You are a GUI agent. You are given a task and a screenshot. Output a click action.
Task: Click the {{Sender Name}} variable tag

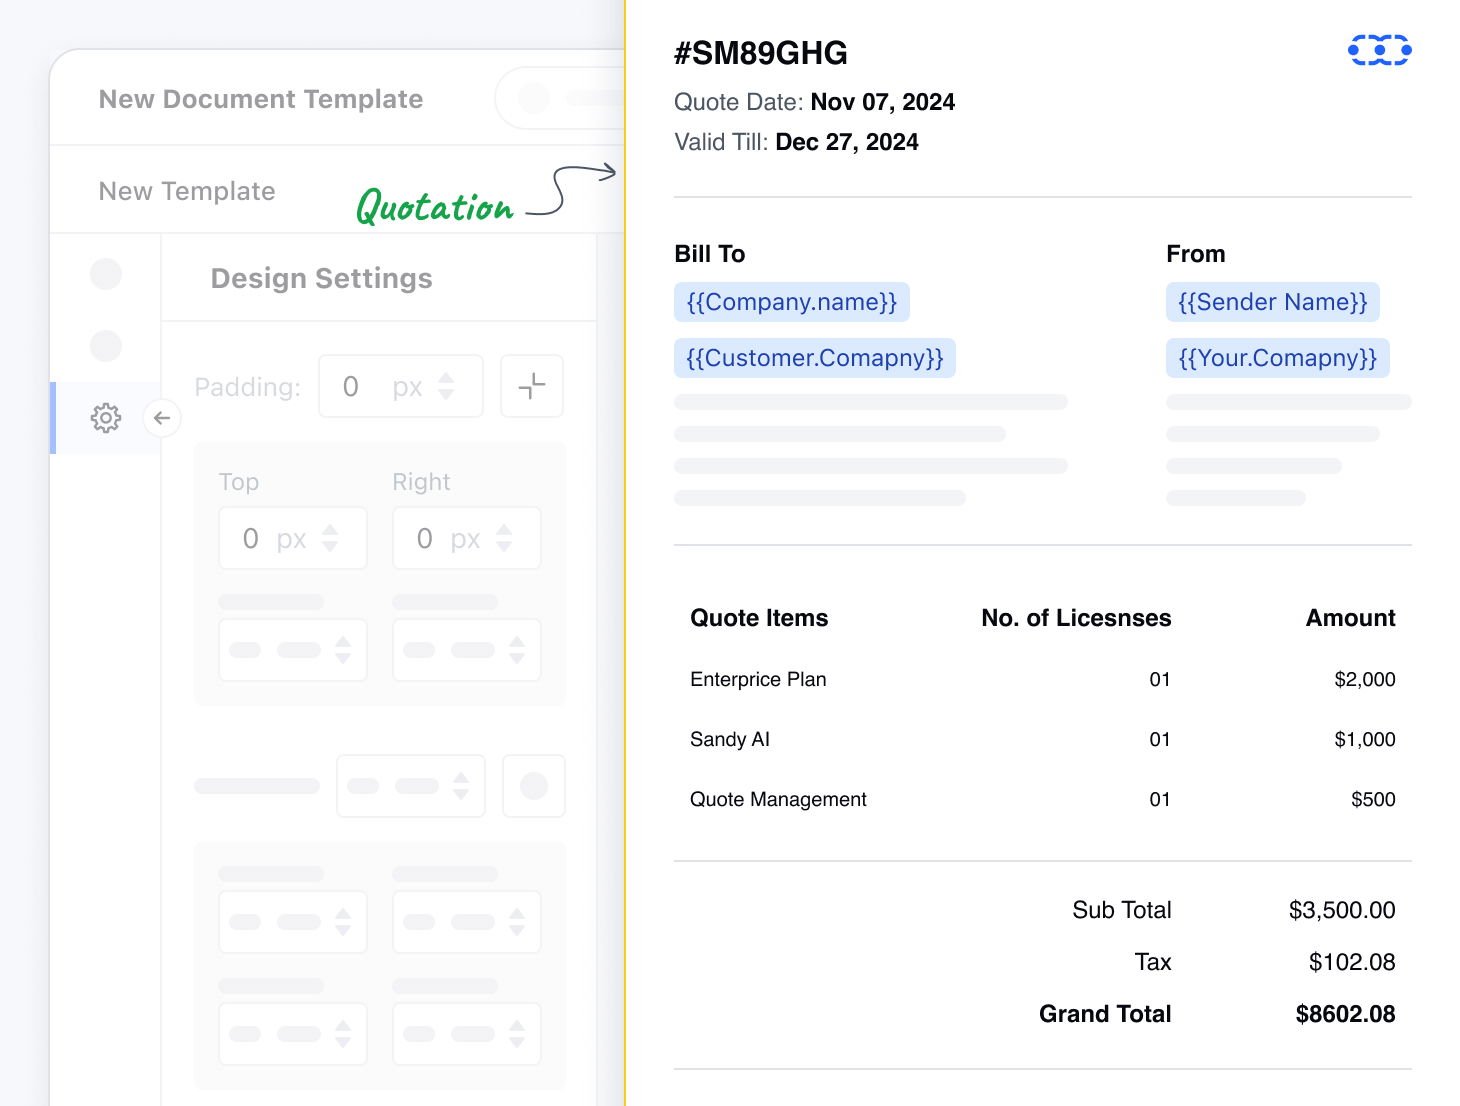(x=1272, y=302)
